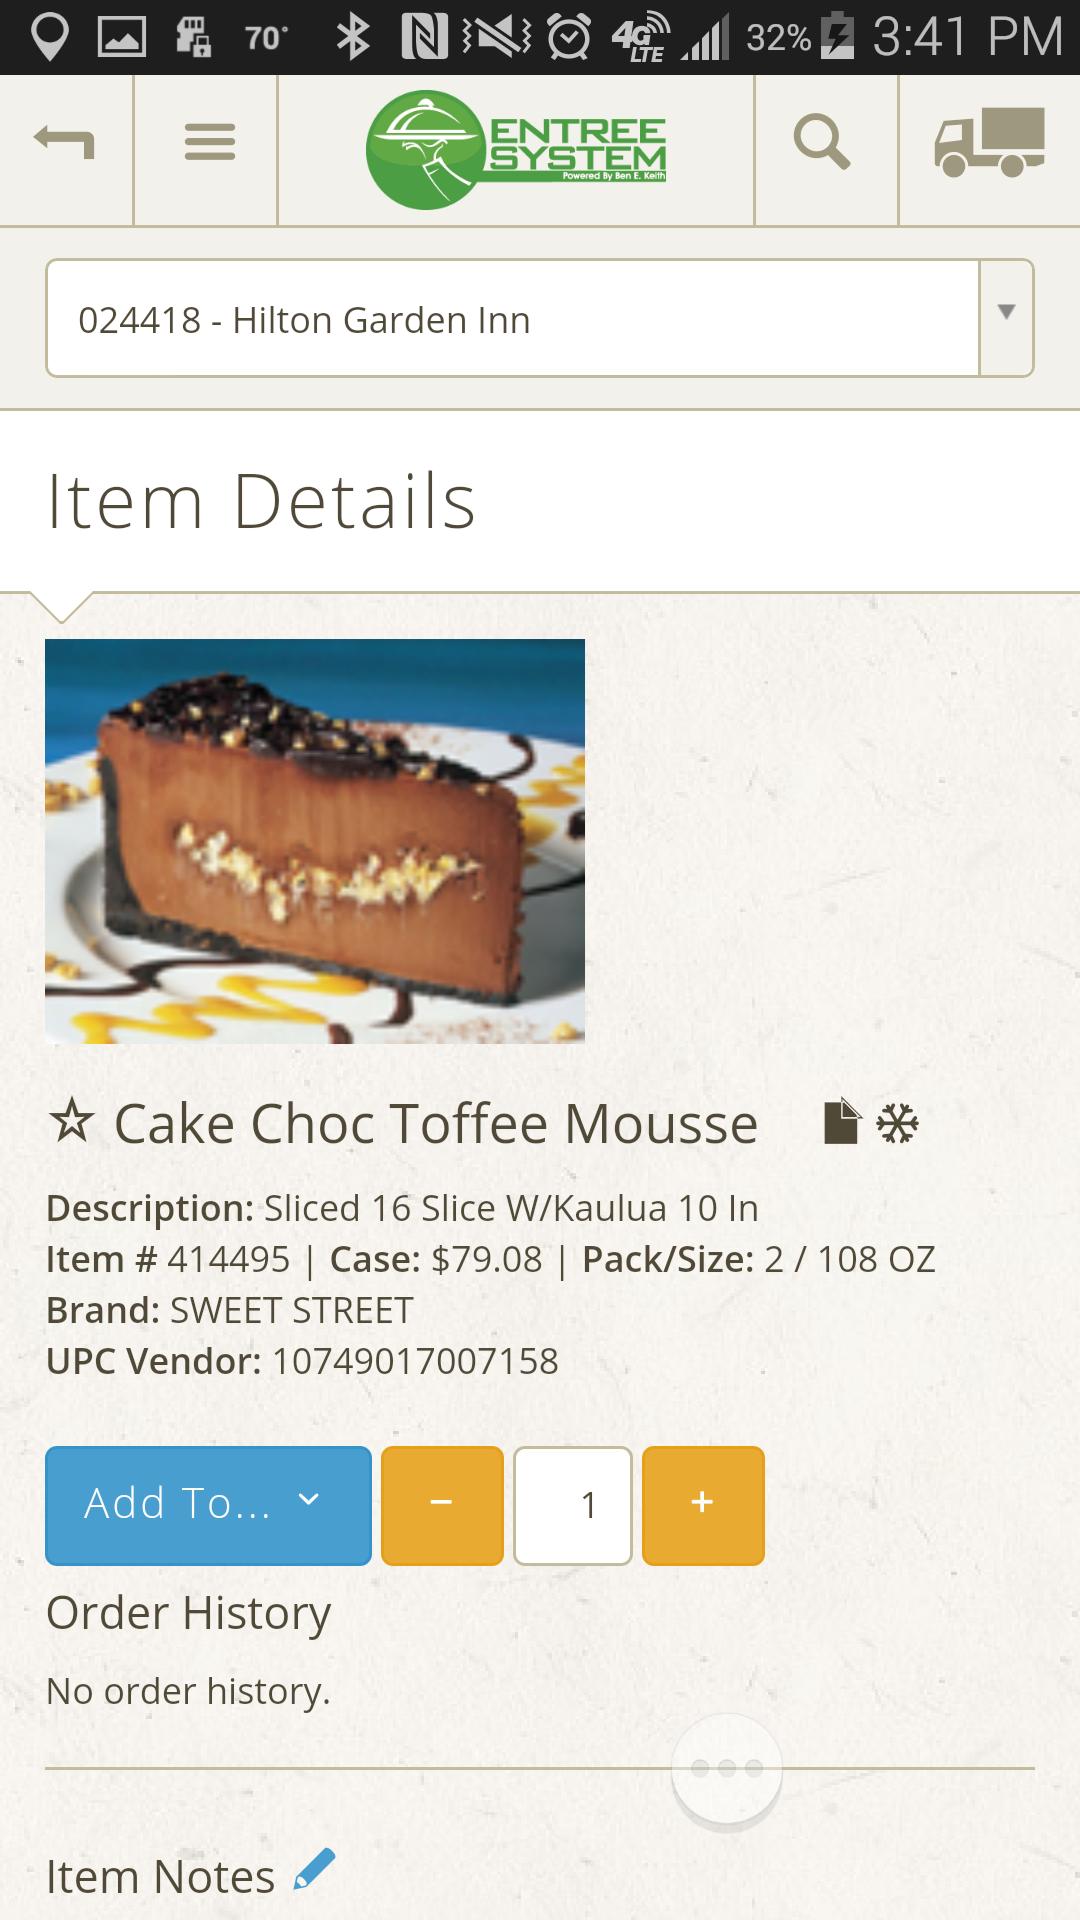Tap the frozen snowflake icon
This screenshot has height=1920, width=1080.
tap(897, 1124)
